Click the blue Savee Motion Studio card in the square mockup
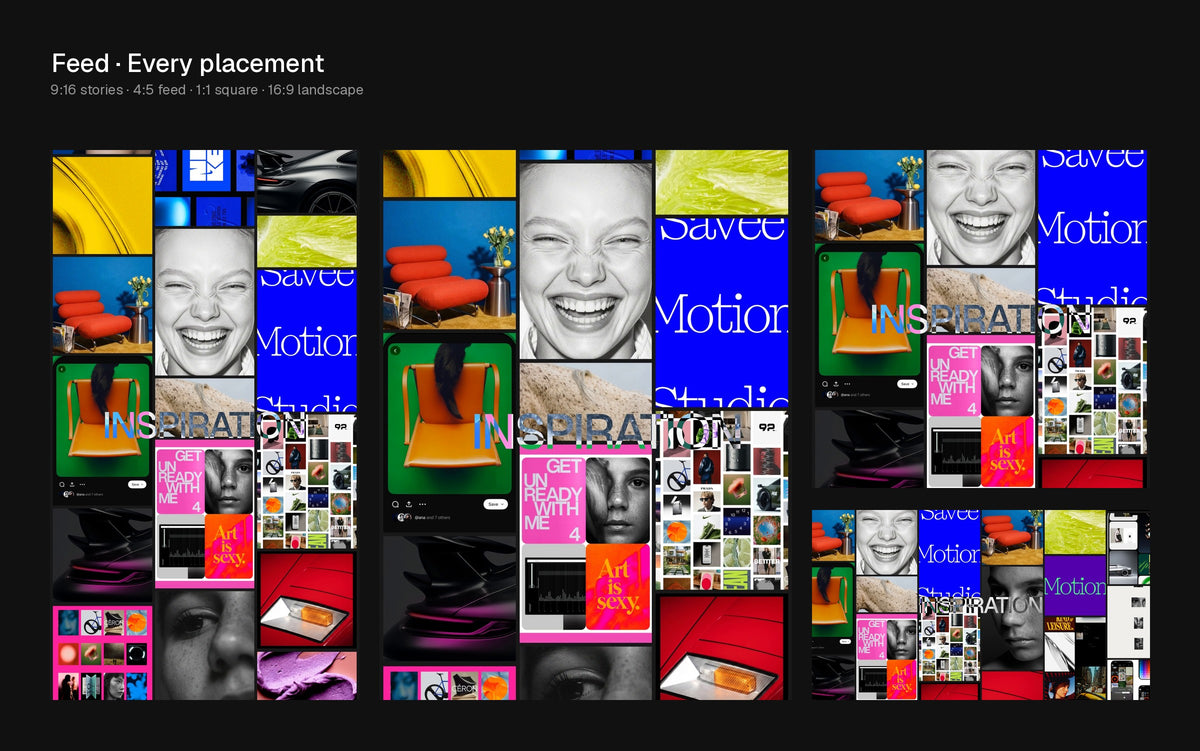The image size is (1200, 751). (1092, 227)
